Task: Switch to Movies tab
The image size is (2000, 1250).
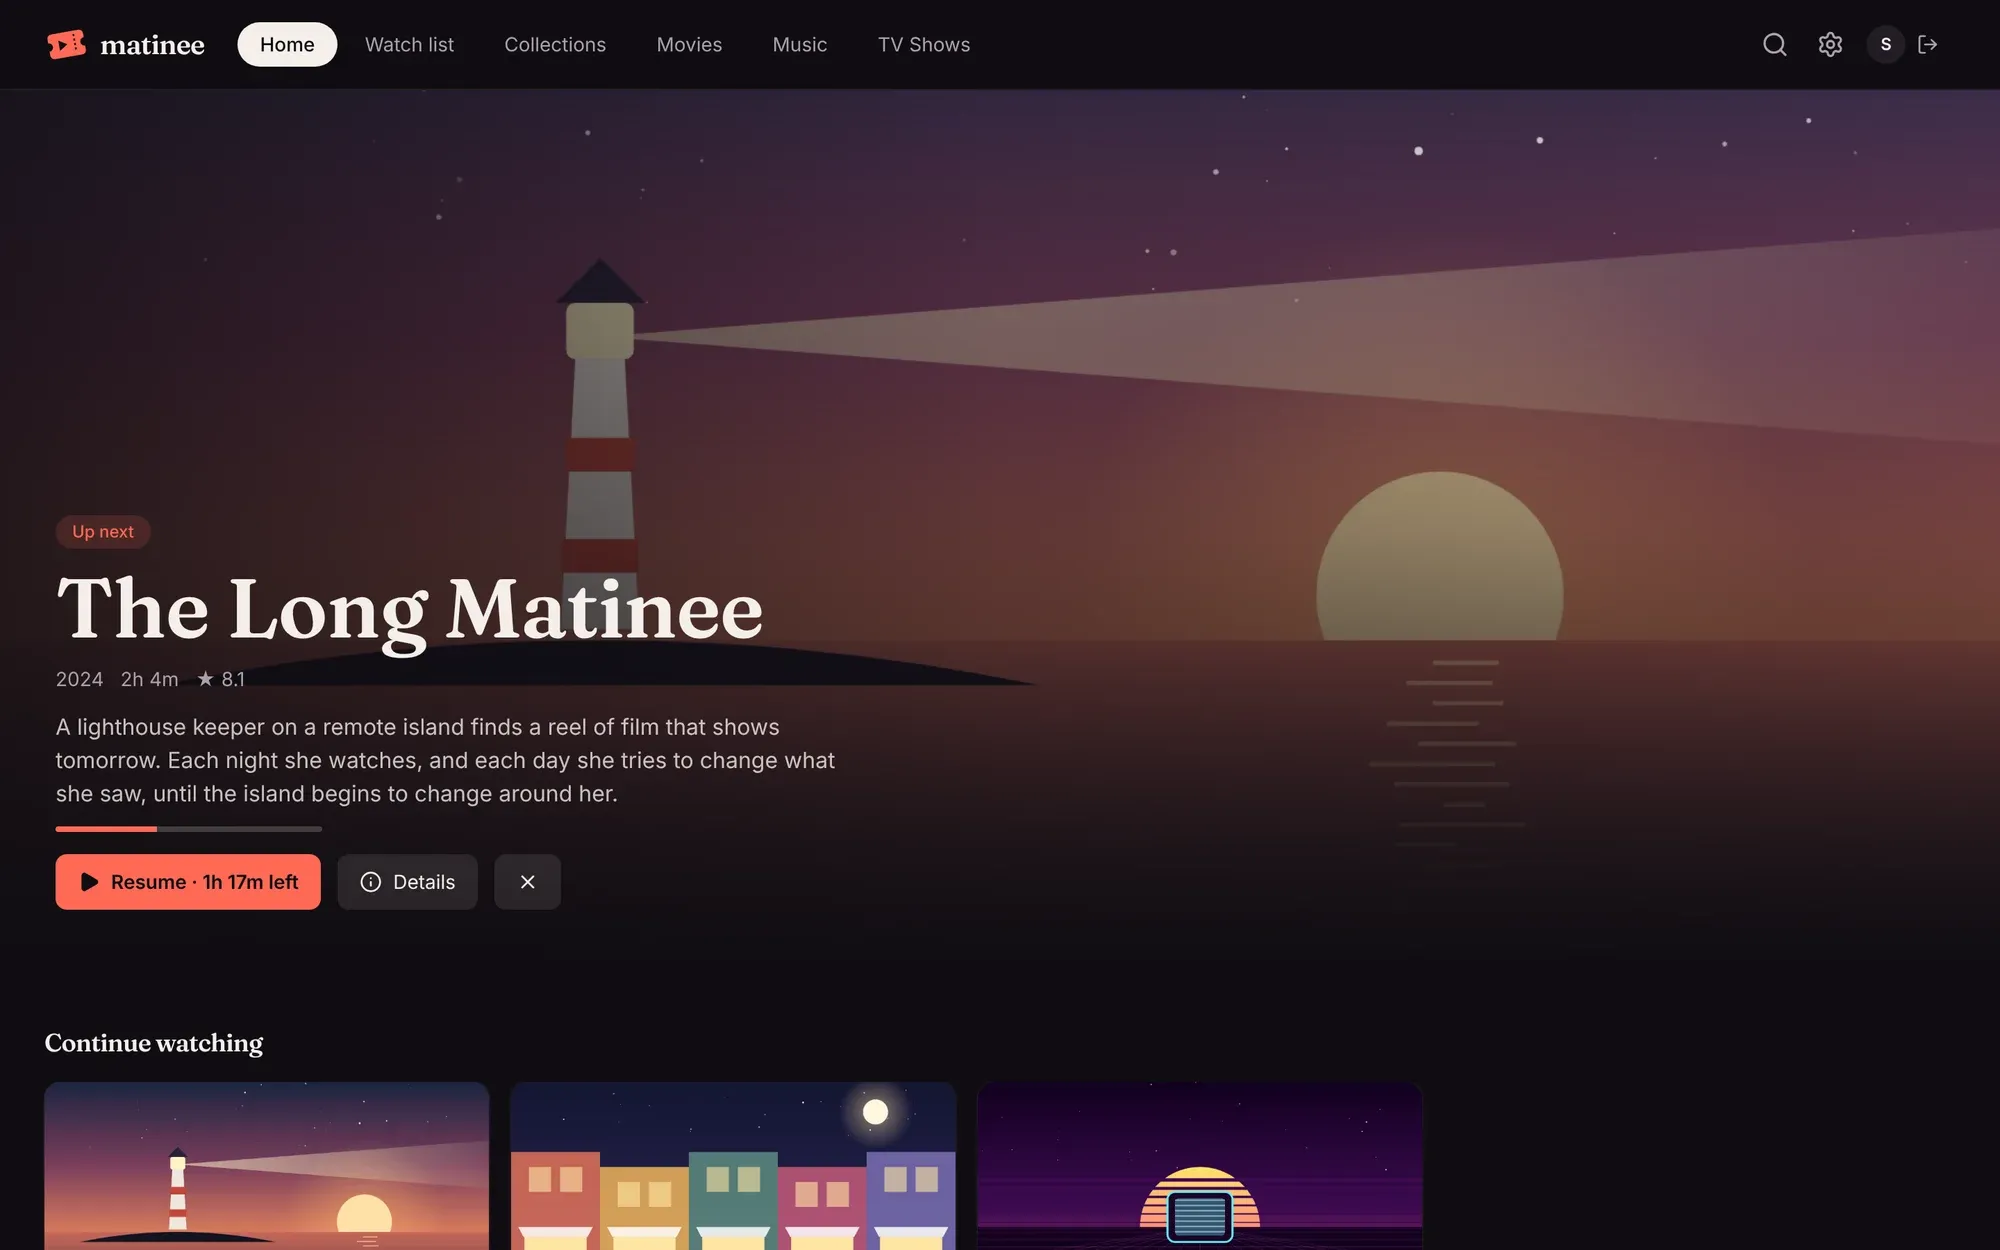Action: pos(689,44)
